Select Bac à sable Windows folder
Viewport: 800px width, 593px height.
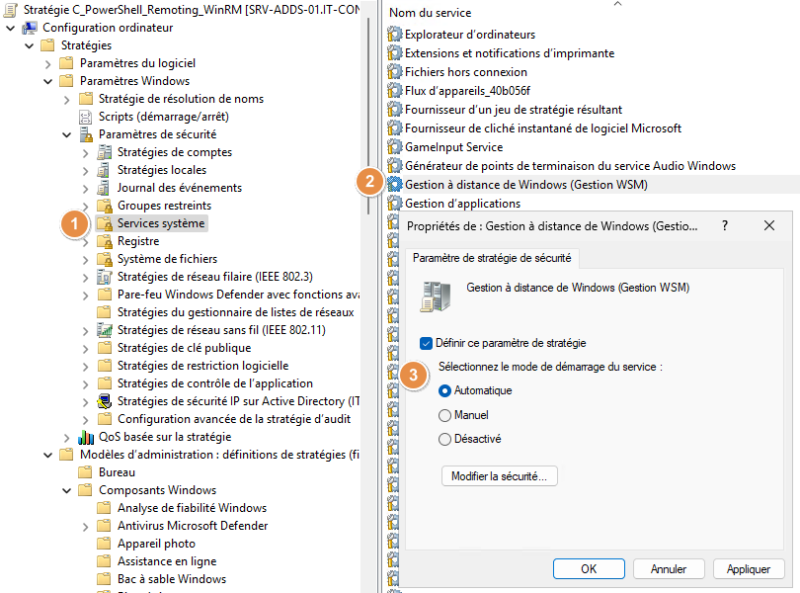point(171,579)
